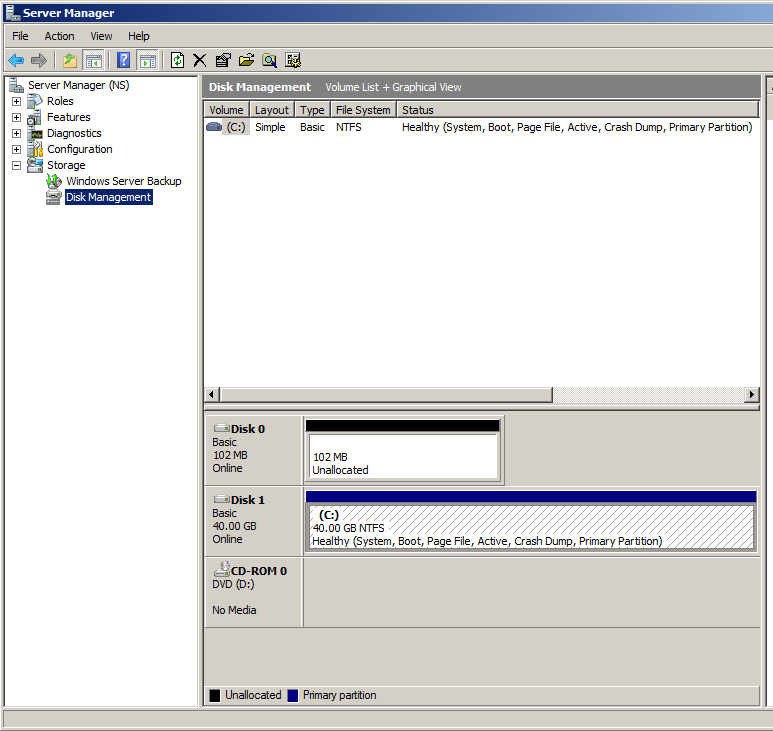The height and width of the screenshot is (731, 773).
Task: Click the disk settings wizard toolbar icon
Action: 293,61
